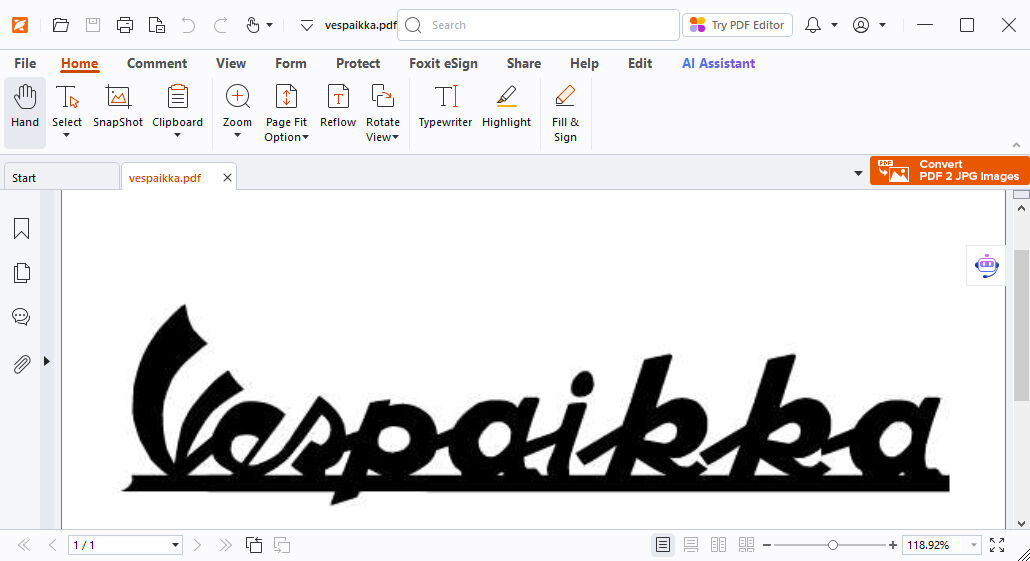This screenshot has width=1030, height=561.
Task: Click the zoom slider handle
Action: [x=833, y=545]
